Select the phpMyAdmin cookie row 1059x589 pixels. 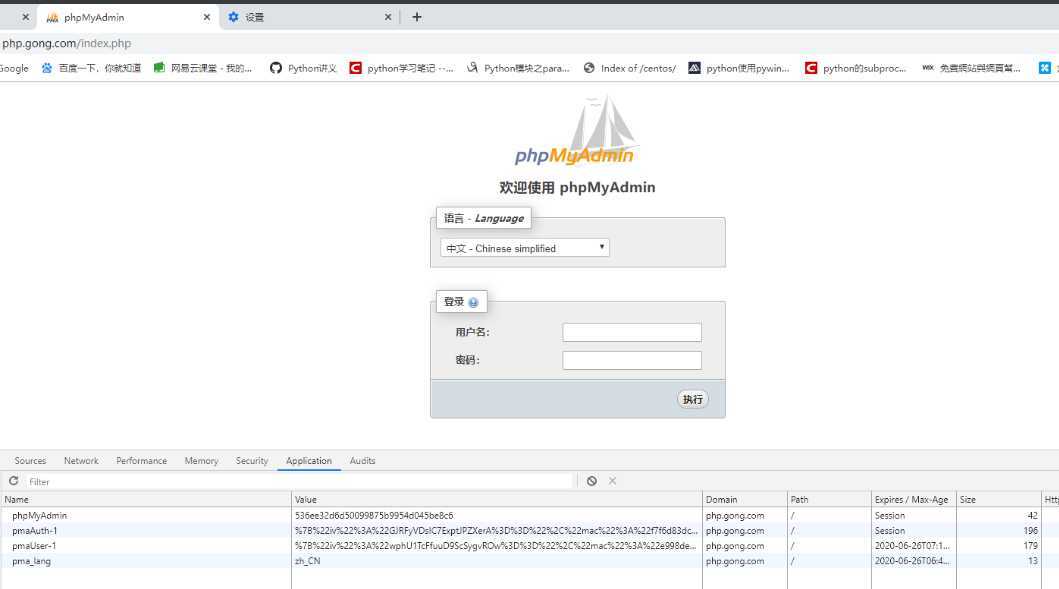pos(530,515)
